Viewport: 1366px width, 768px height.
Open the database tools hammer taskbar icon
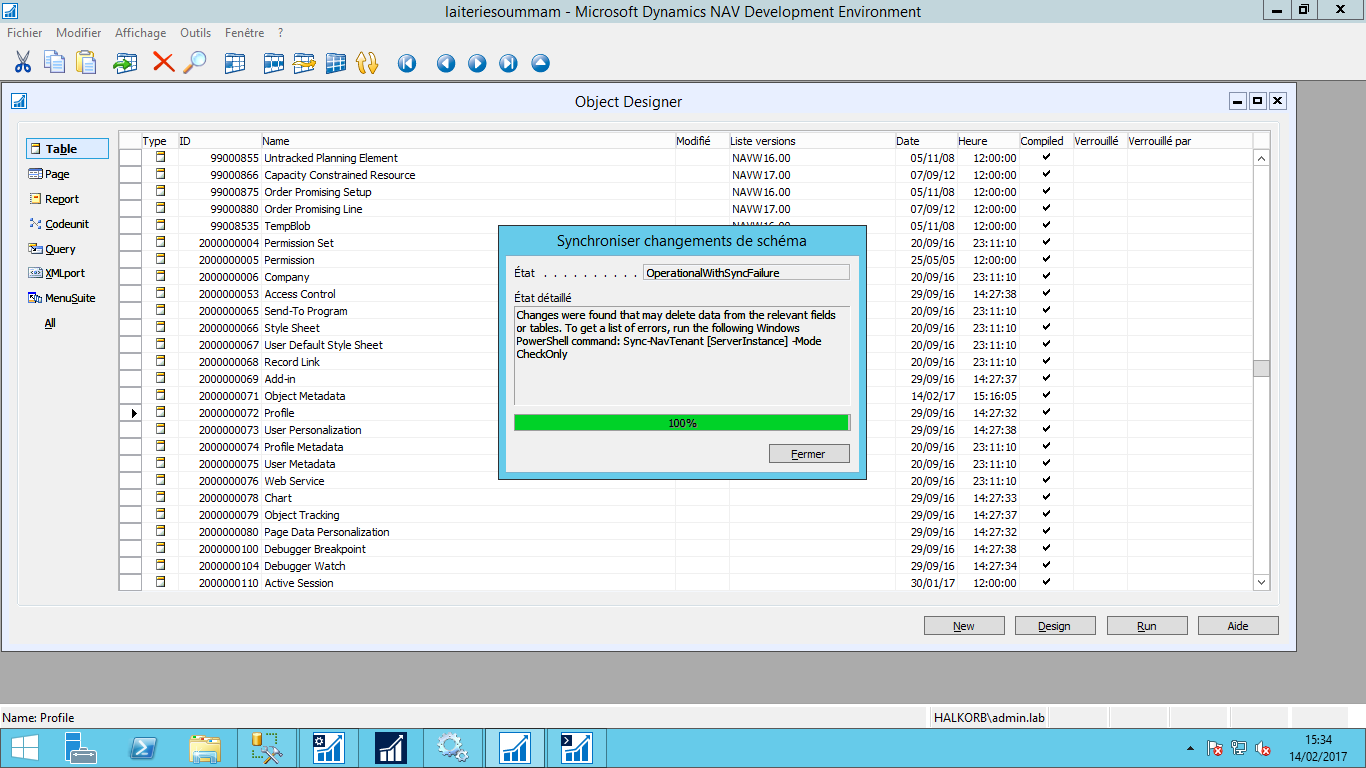coord(267,747)
